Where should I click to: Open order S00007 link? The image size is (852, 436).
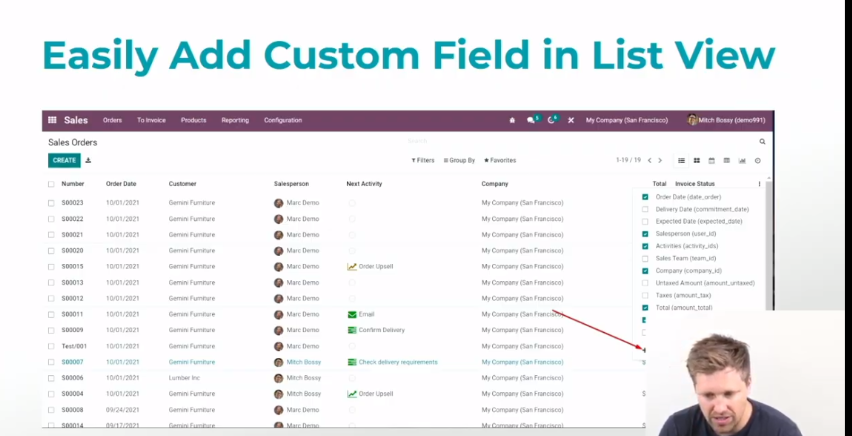click(x=72, y=362)
